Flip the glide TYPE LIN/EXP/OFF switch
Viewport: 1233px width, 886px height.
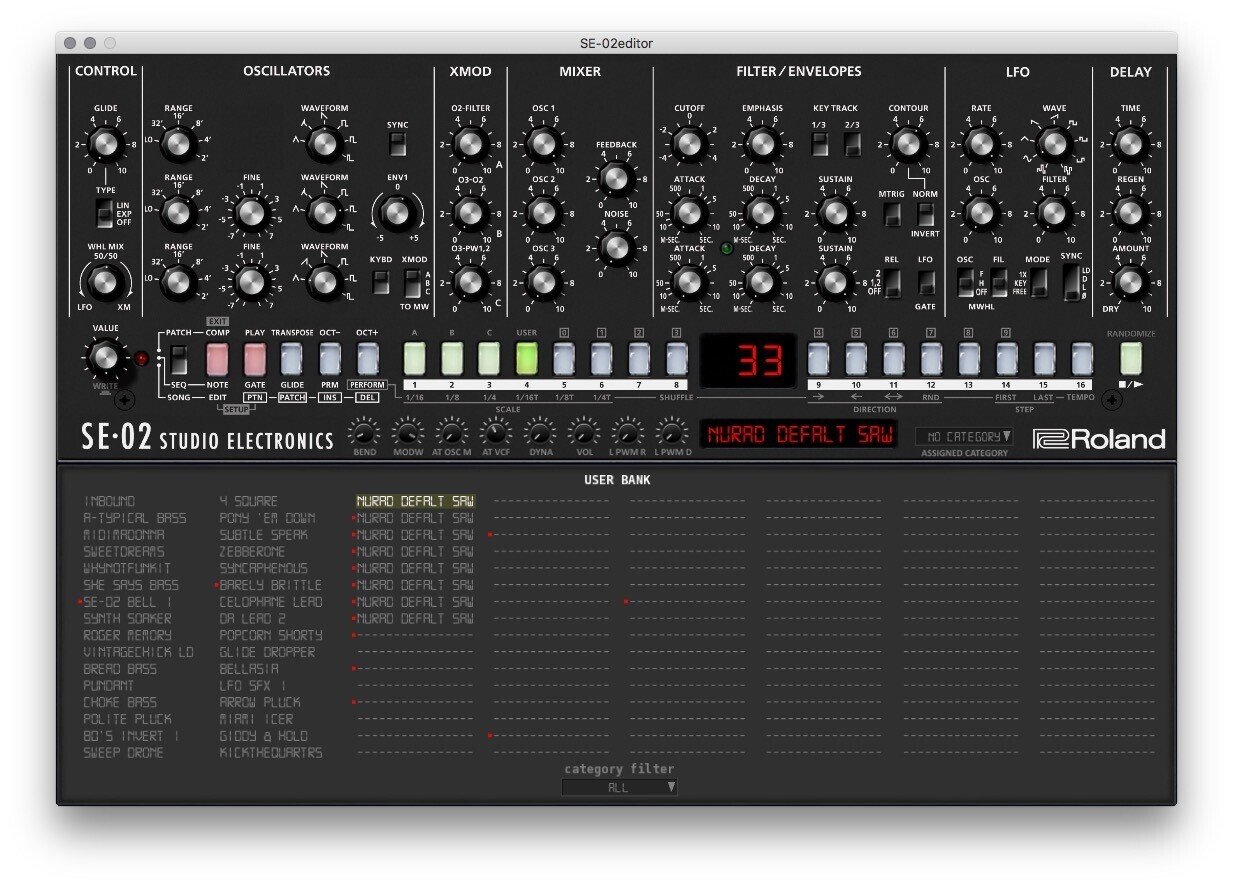pos(104,213)
